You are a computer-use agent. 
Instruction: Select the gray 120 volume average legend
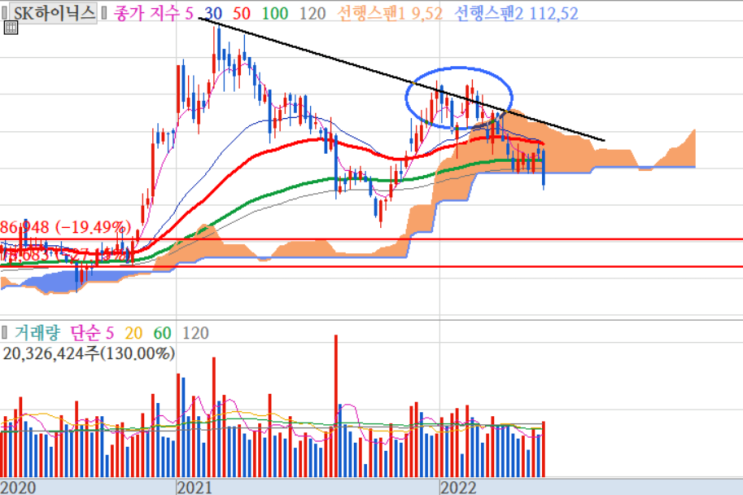pos(195,333)
